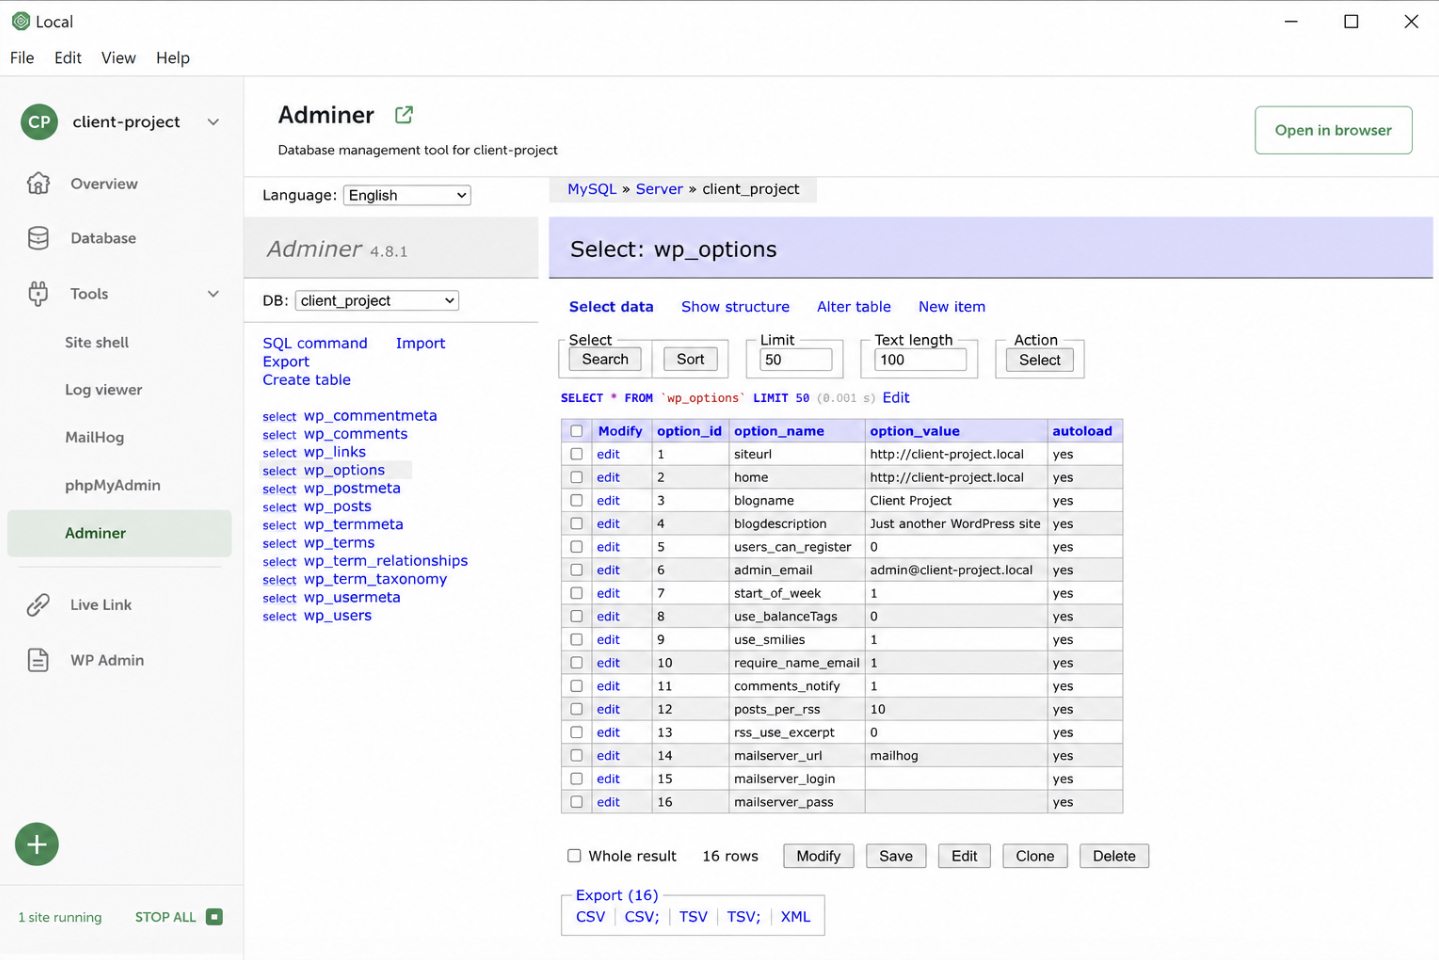Switch to Alter table tab
The height and width of the screenshot is (960, 1439).
click(854, 307)
